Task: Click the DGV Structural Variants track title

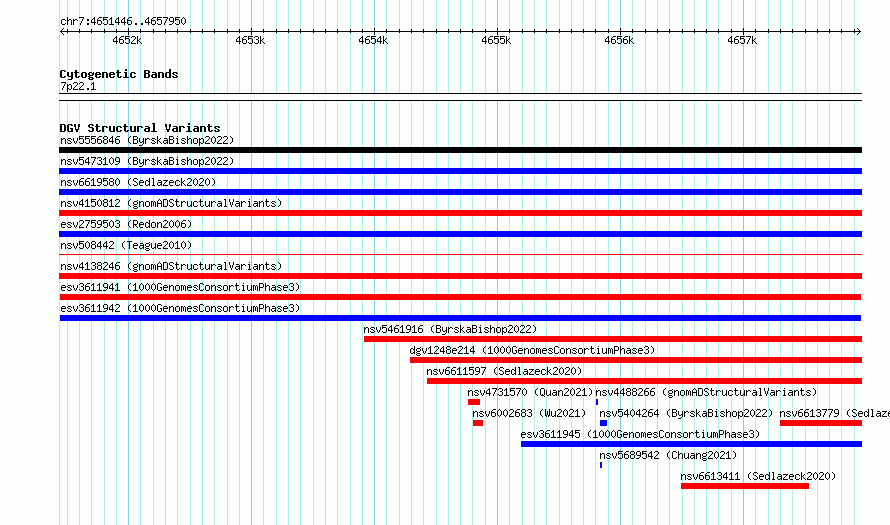Action: tap(140, 128)
